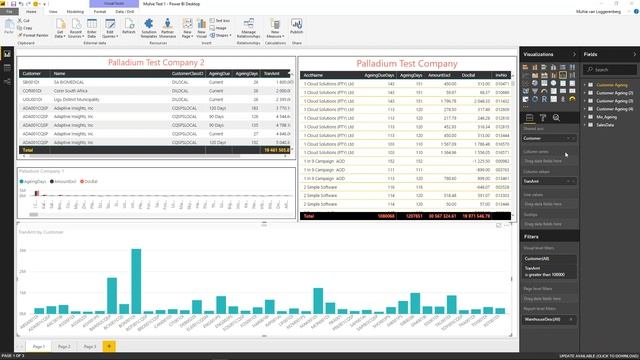Click the Save icon in title bar
The image size is (640, 360).
click(13, 4)
